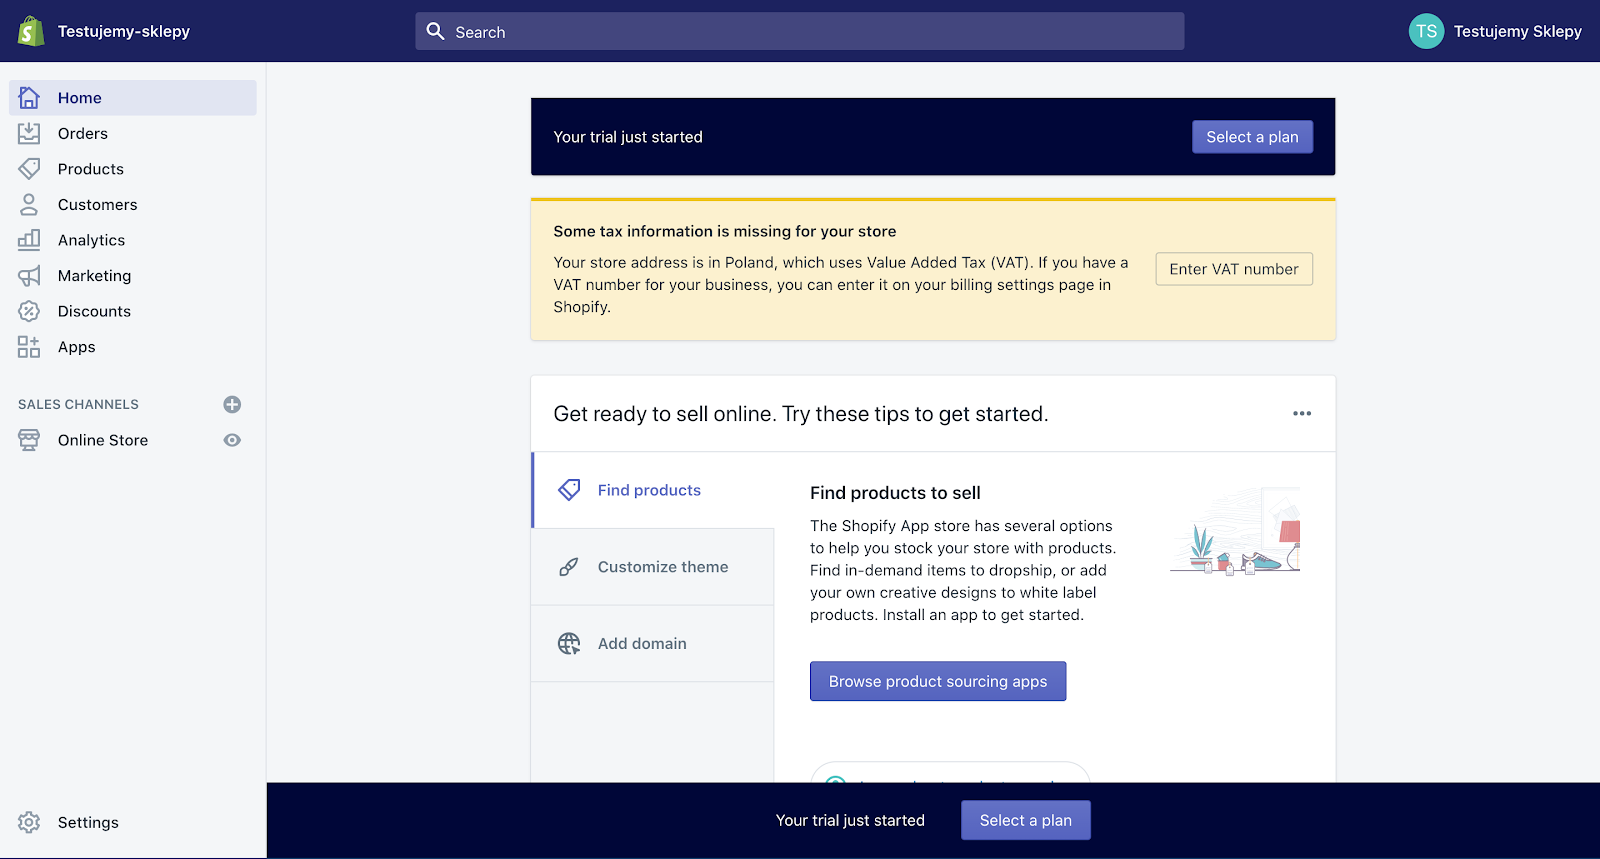Click the TS account avatar
The image size is (1600, 859).
tap(1425, 31)
